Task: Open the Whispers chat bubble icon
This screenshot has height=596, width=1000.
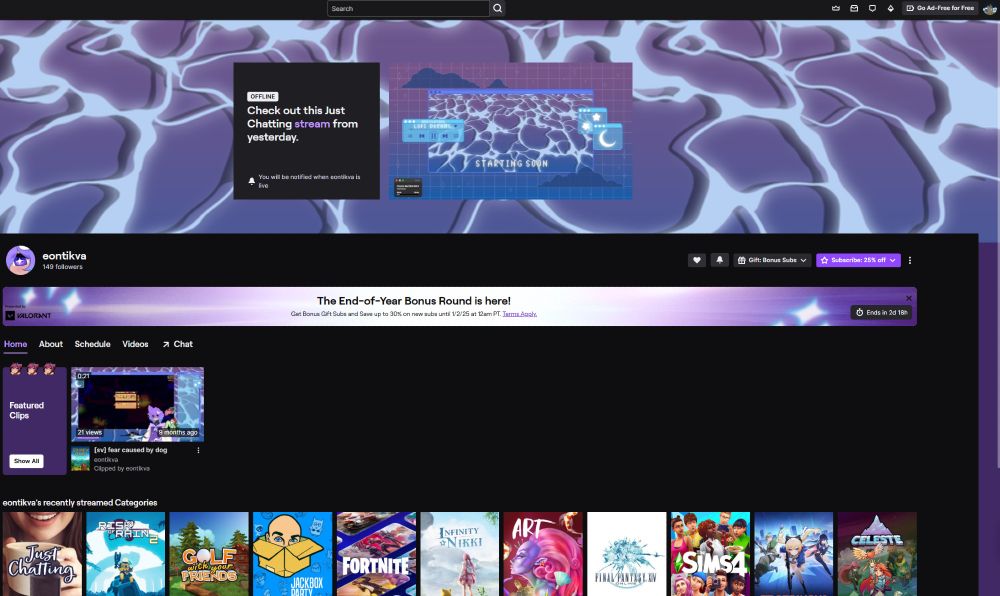Action: point(872,8)
